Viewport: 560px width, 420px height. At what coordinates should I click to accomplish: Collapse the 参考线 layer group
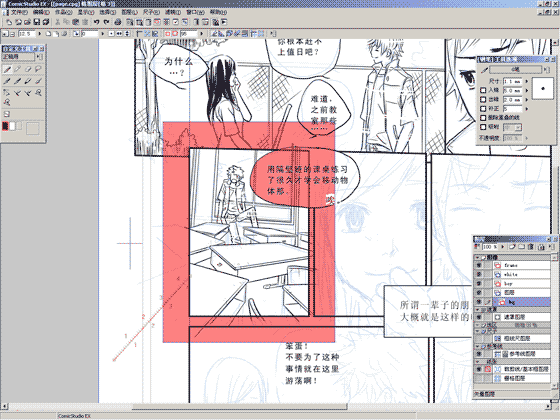click(x=477, y=346)
